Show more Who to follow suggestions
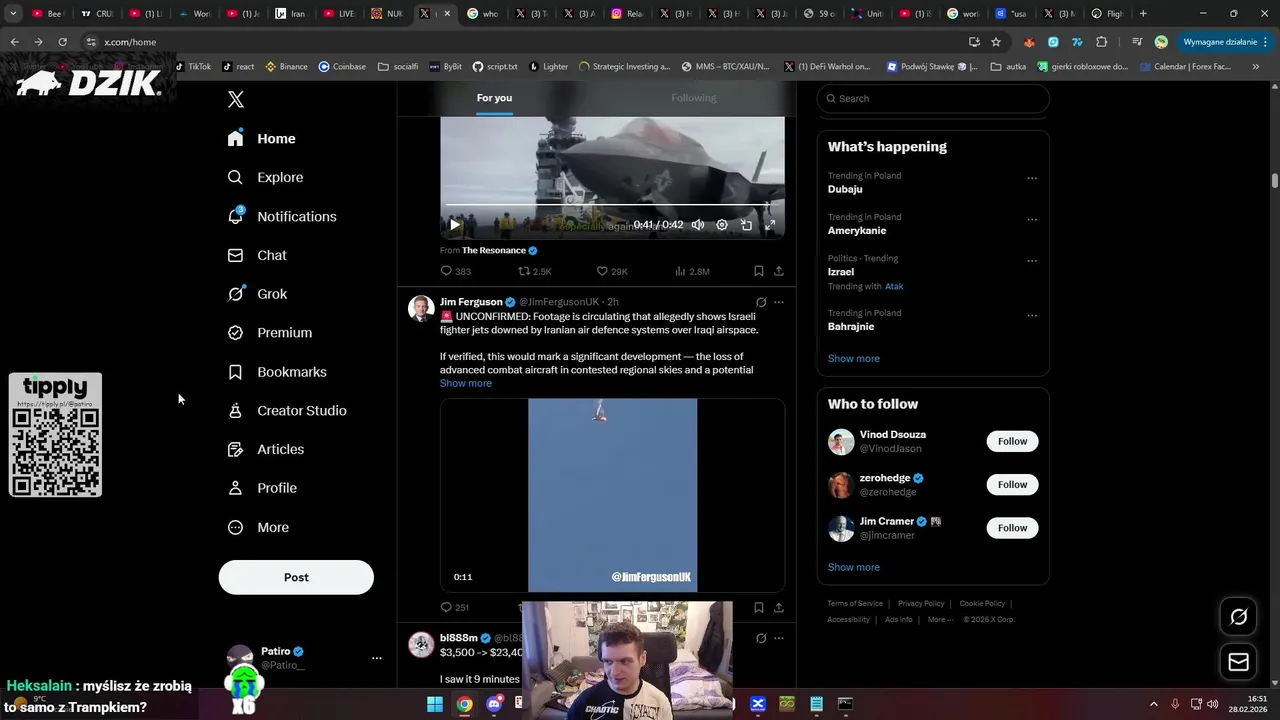Viewport: 1280px width, 720px height. 854,567
